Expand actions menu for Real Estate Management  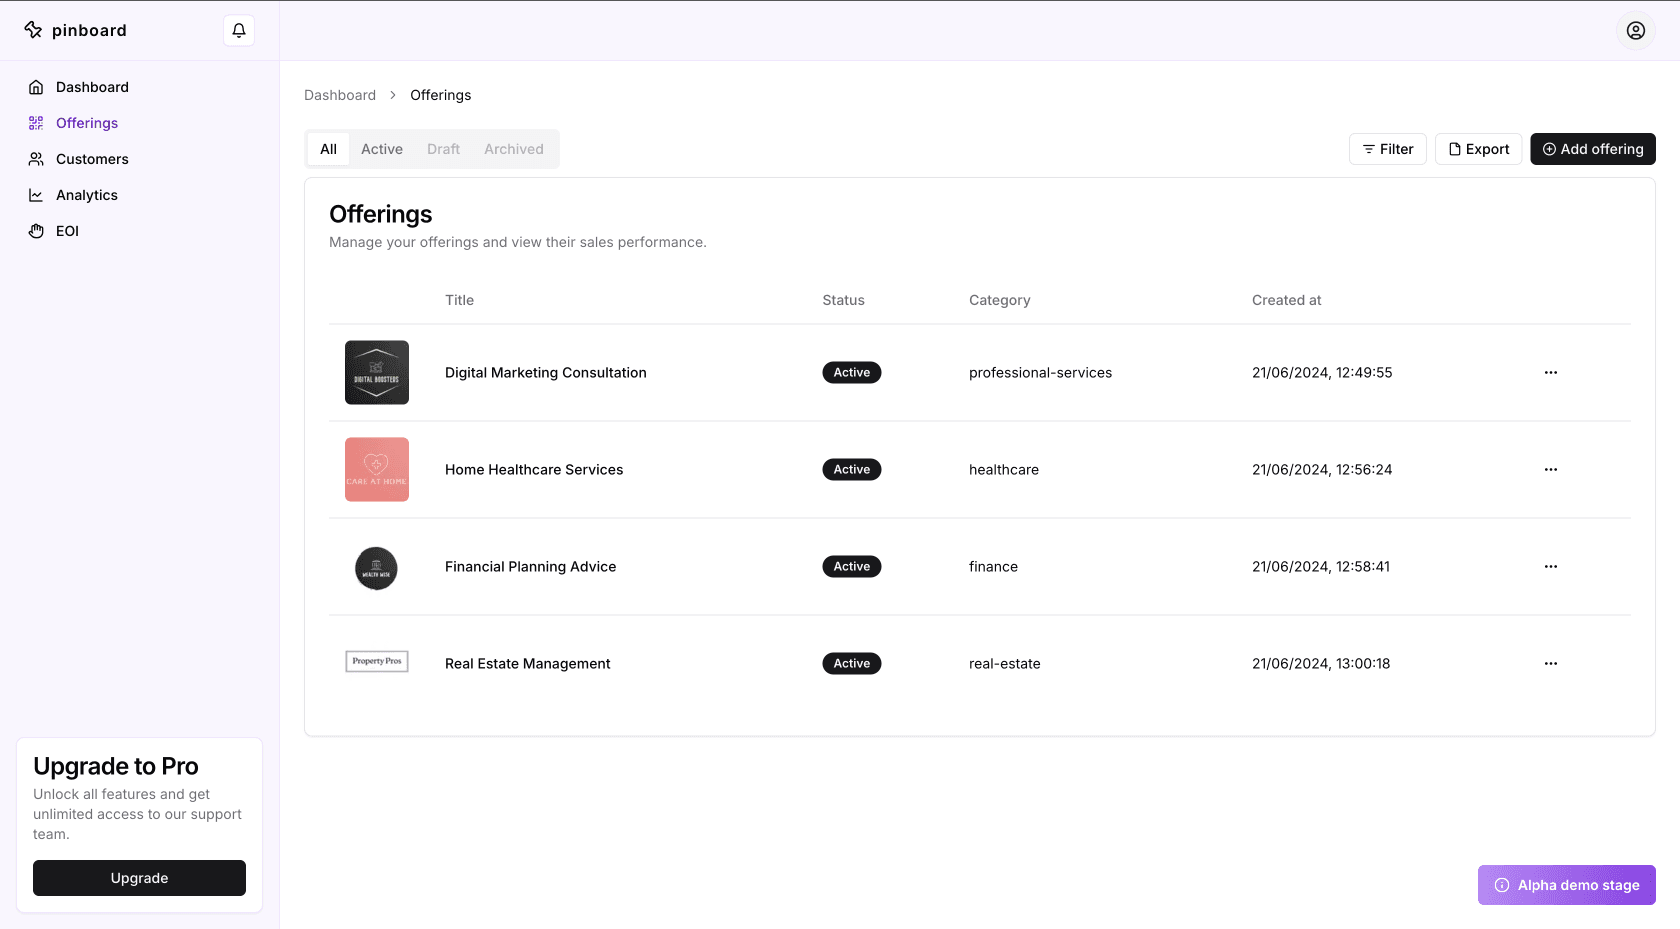1550,664
